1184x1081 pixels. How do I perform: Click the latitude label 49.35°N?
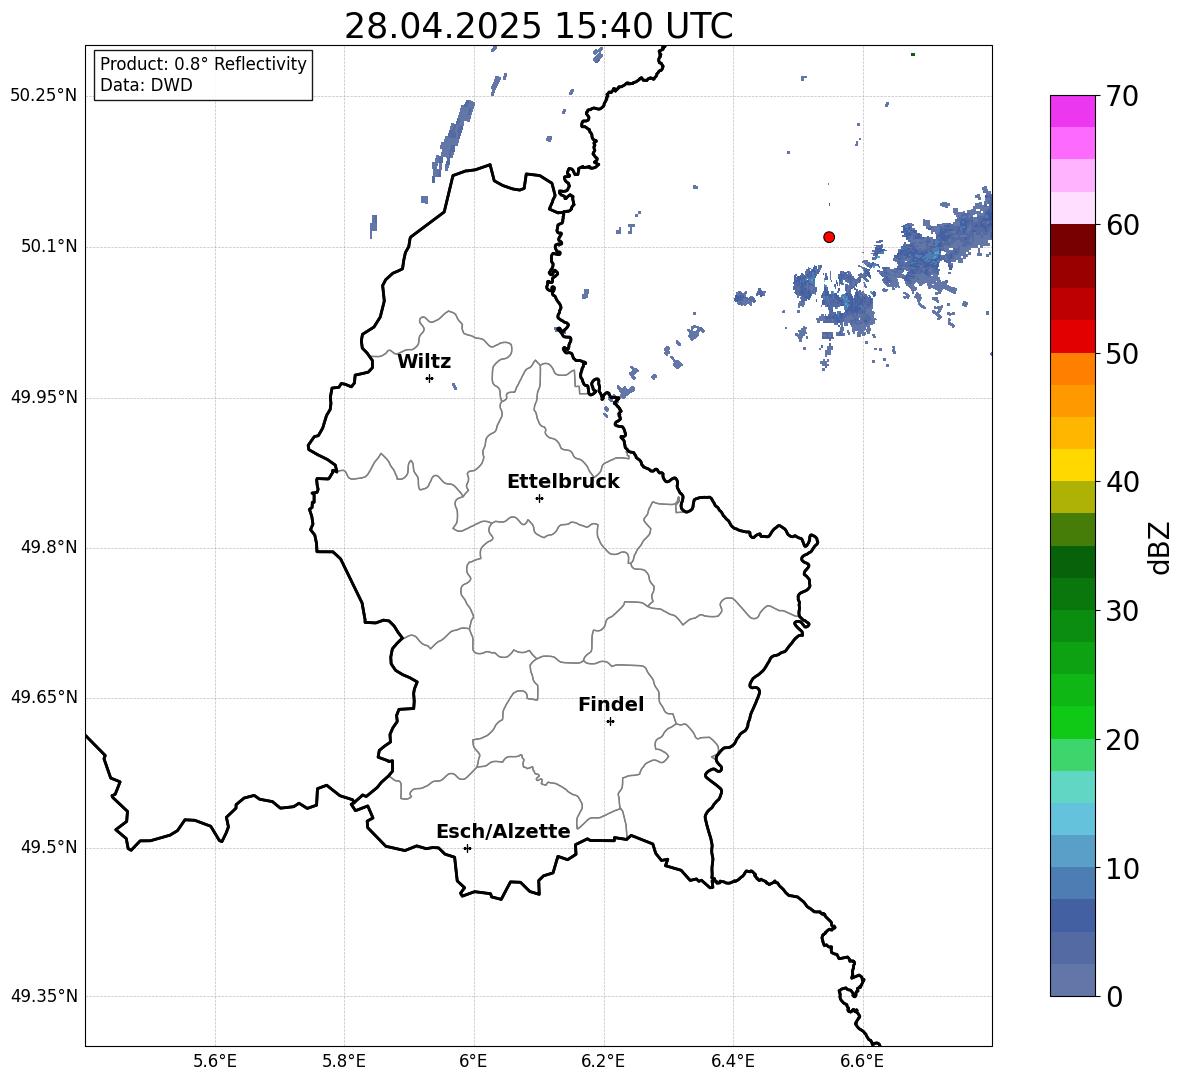coord(44,996)
